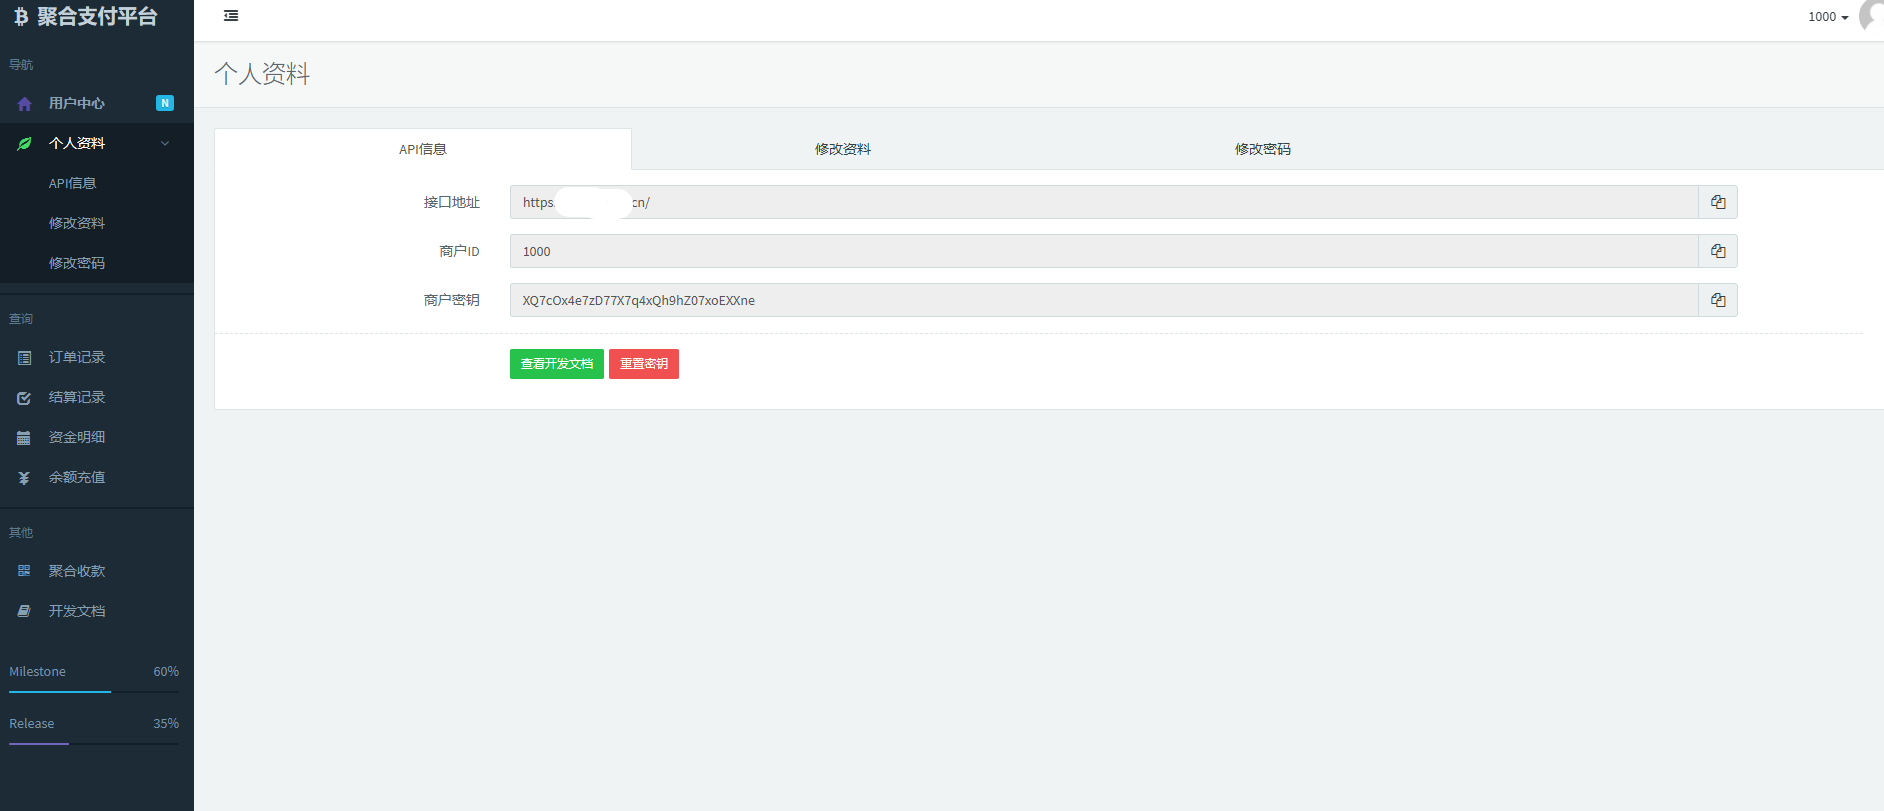Toggle the sidebar with the hamburger icon
This screenshot has width=1884, height=811.
click(231, 16)
